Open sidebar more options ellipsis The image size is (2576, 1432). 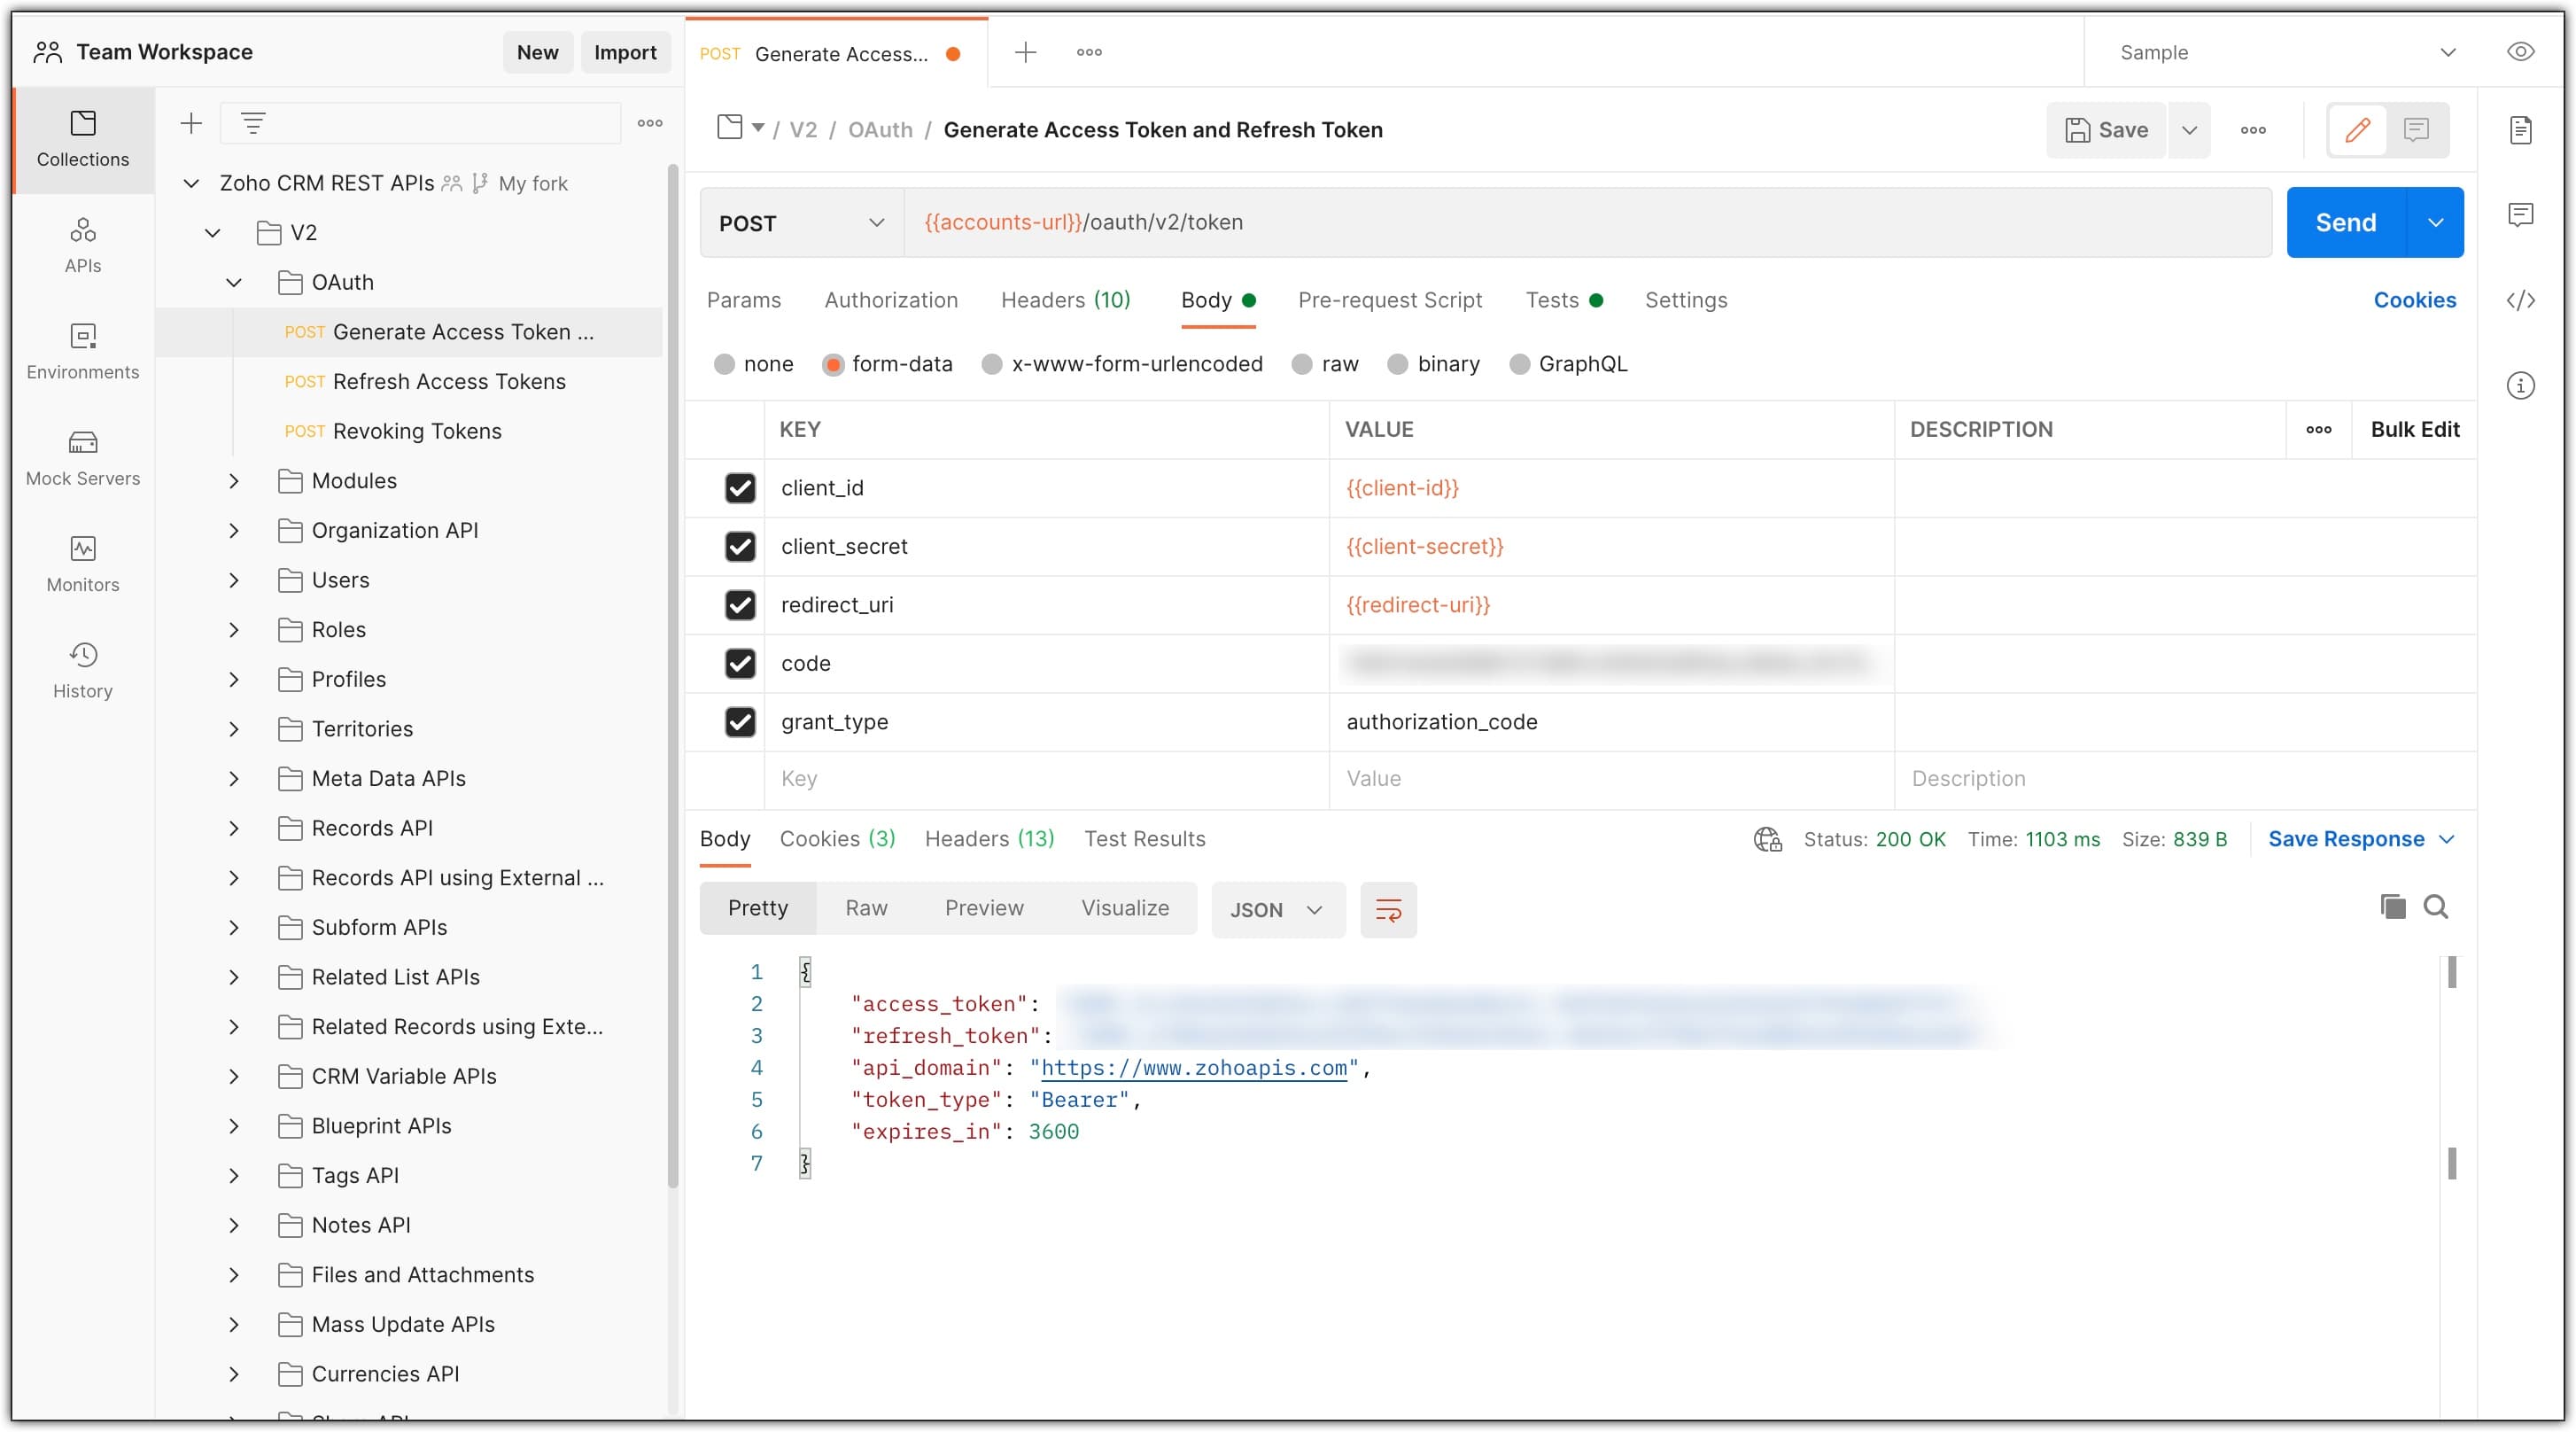coord(650,123)
